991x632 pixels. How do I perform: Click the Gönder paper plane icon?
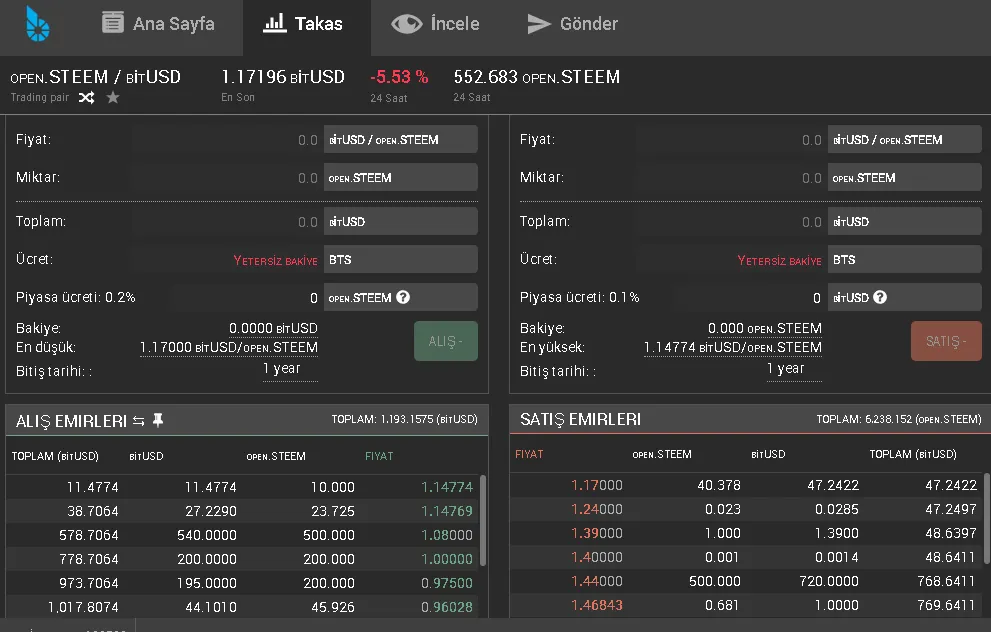point(538,24)
